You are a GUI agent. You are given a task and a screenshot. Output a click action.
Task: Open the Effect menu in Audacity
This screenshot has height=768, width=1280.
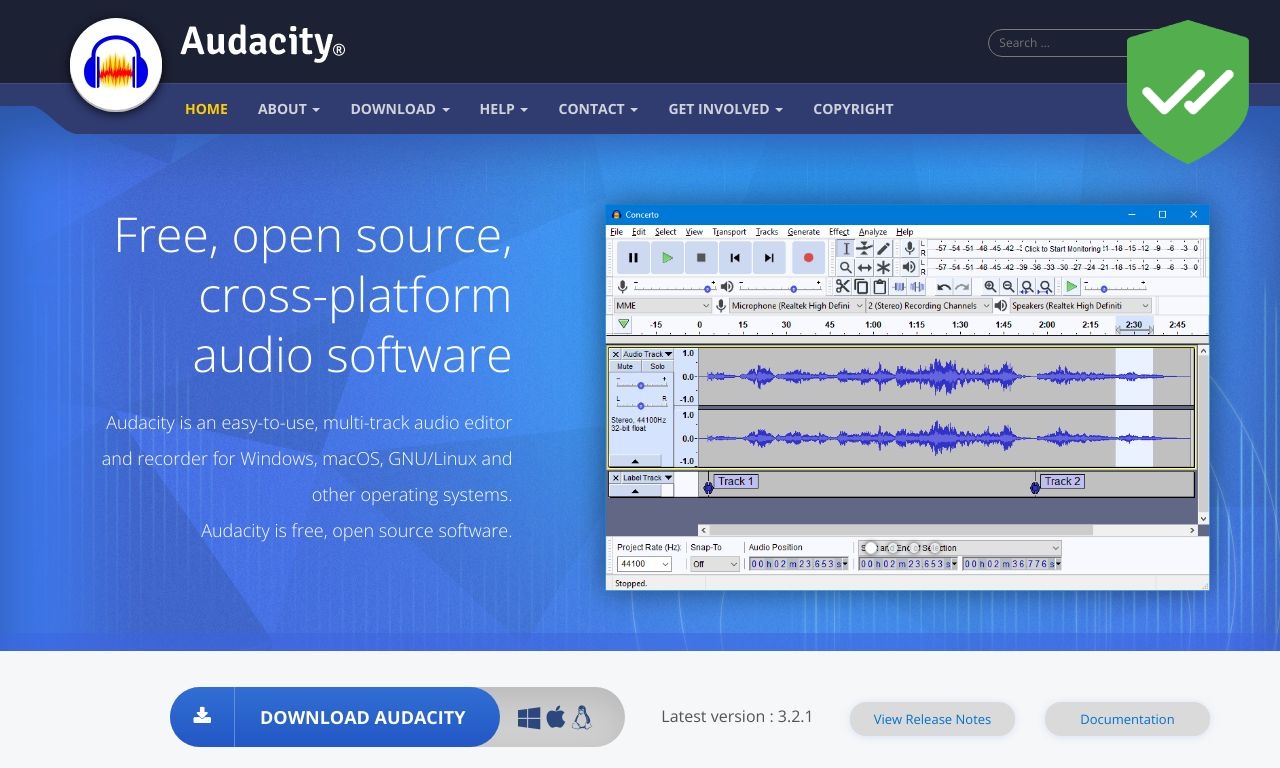point(839,232)
